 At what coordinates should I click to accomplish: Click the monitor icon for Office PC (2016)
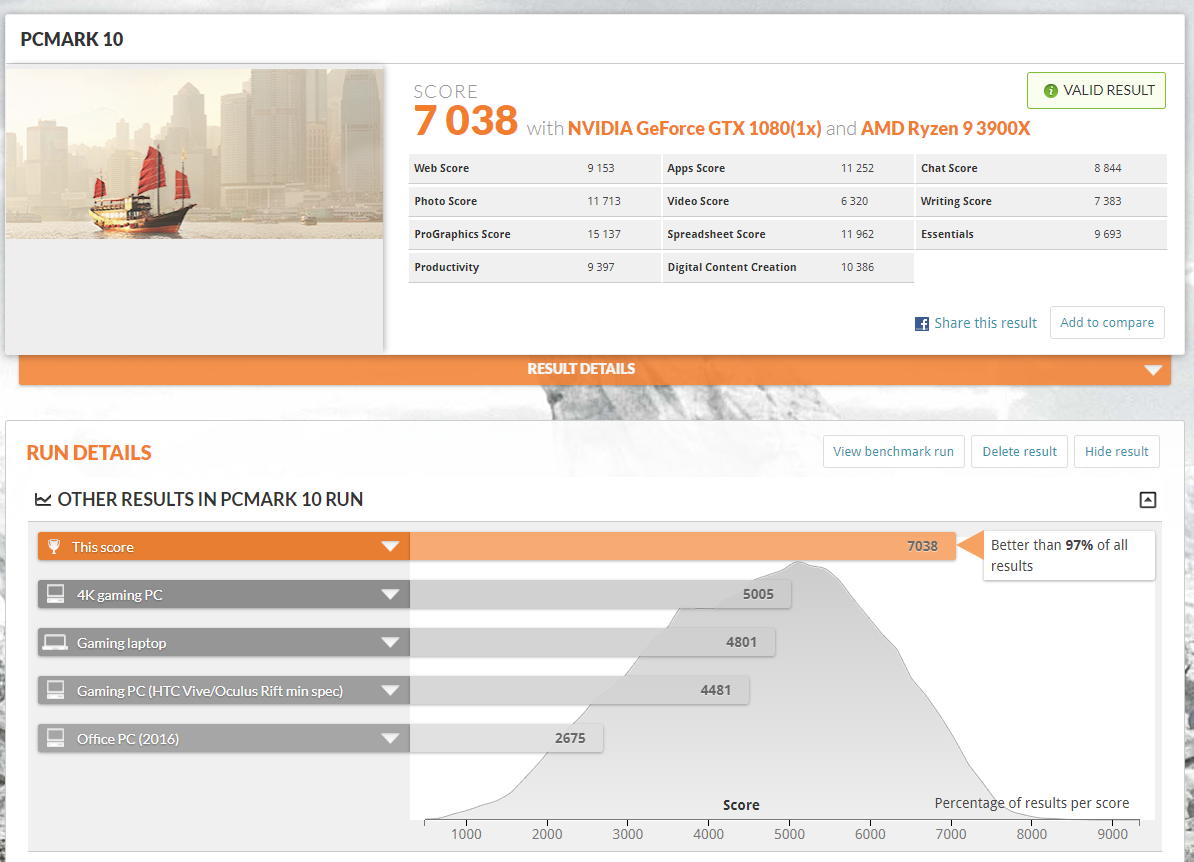tap(56, 738)
